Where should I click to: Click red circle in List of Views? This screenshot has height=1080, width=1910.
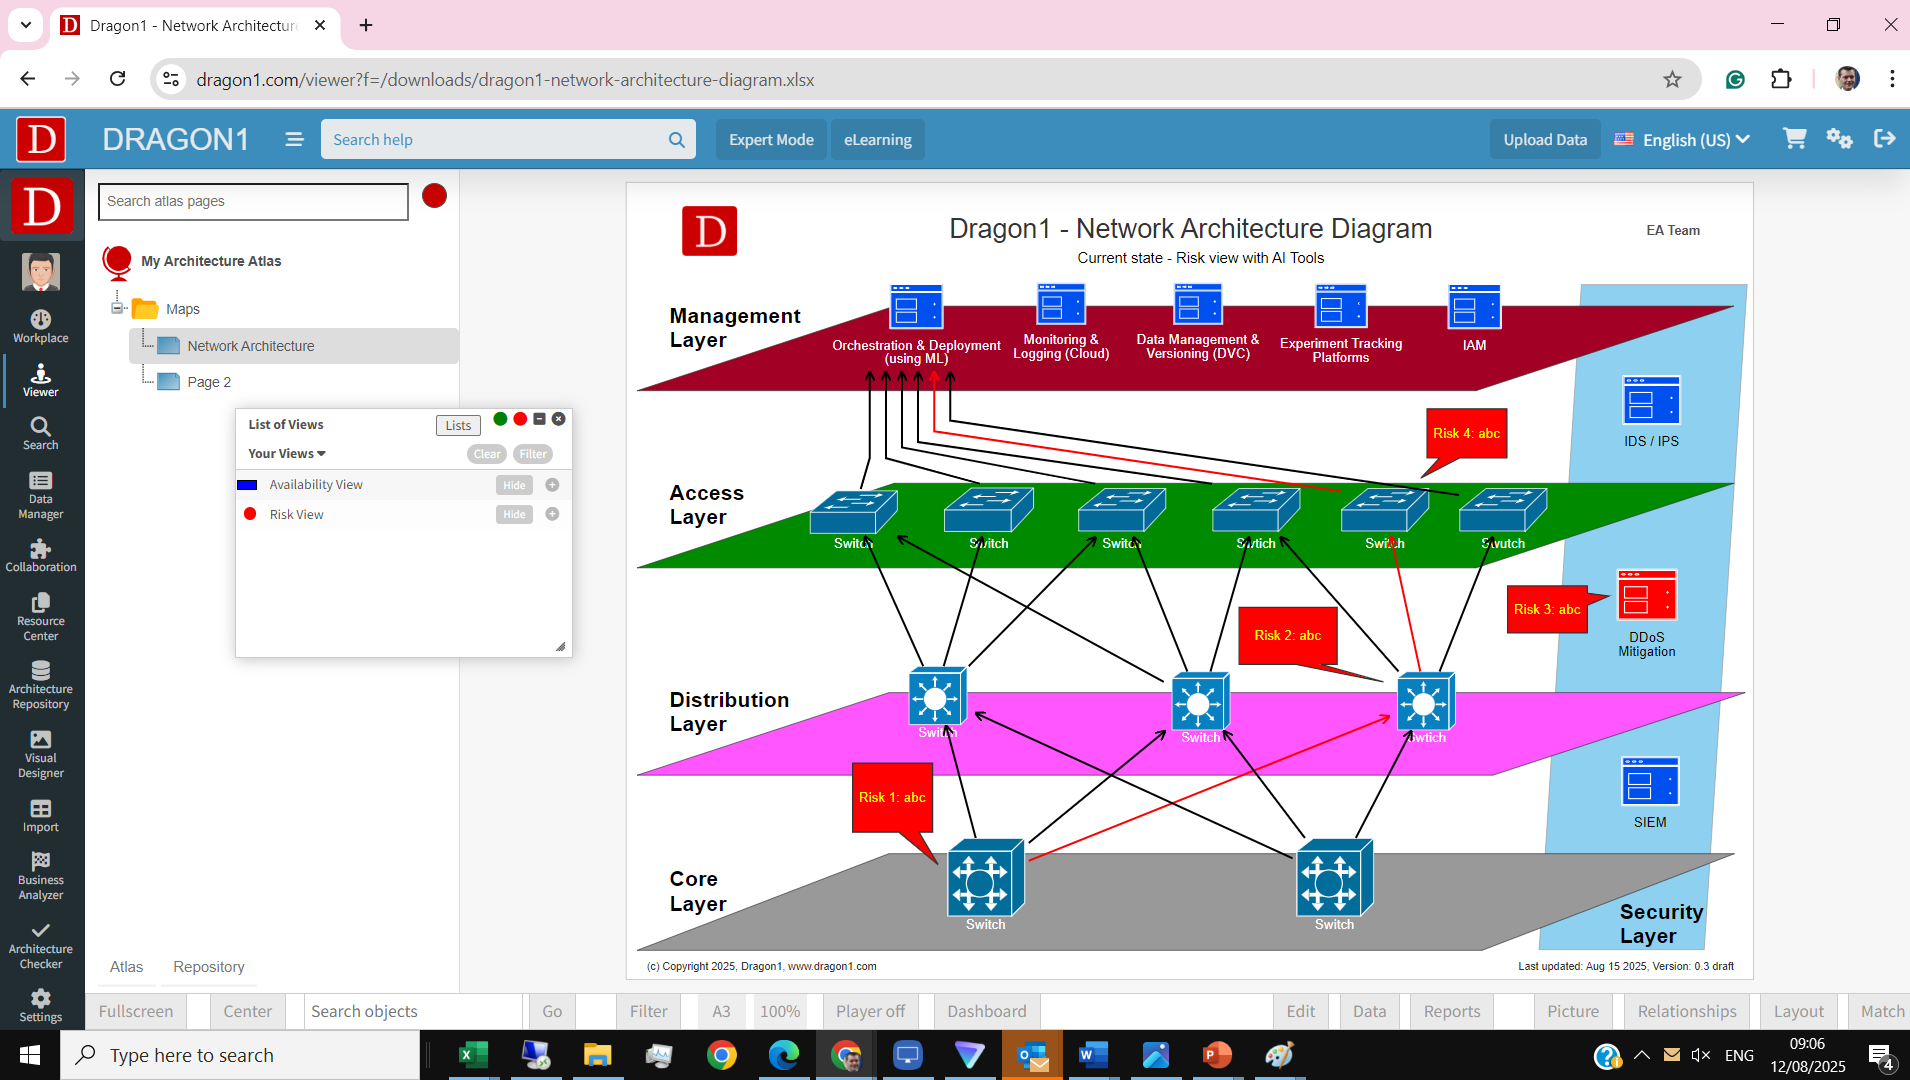click(x=520, y=419)
